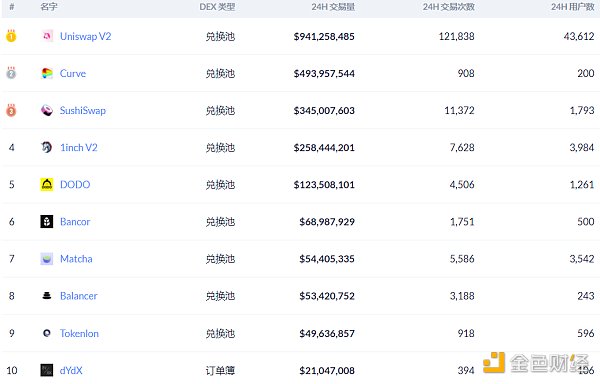Viewport: 600px width, 384px height.
Task: Click the Balancer stacked-stones icon
Action: (x=47, y=296)
